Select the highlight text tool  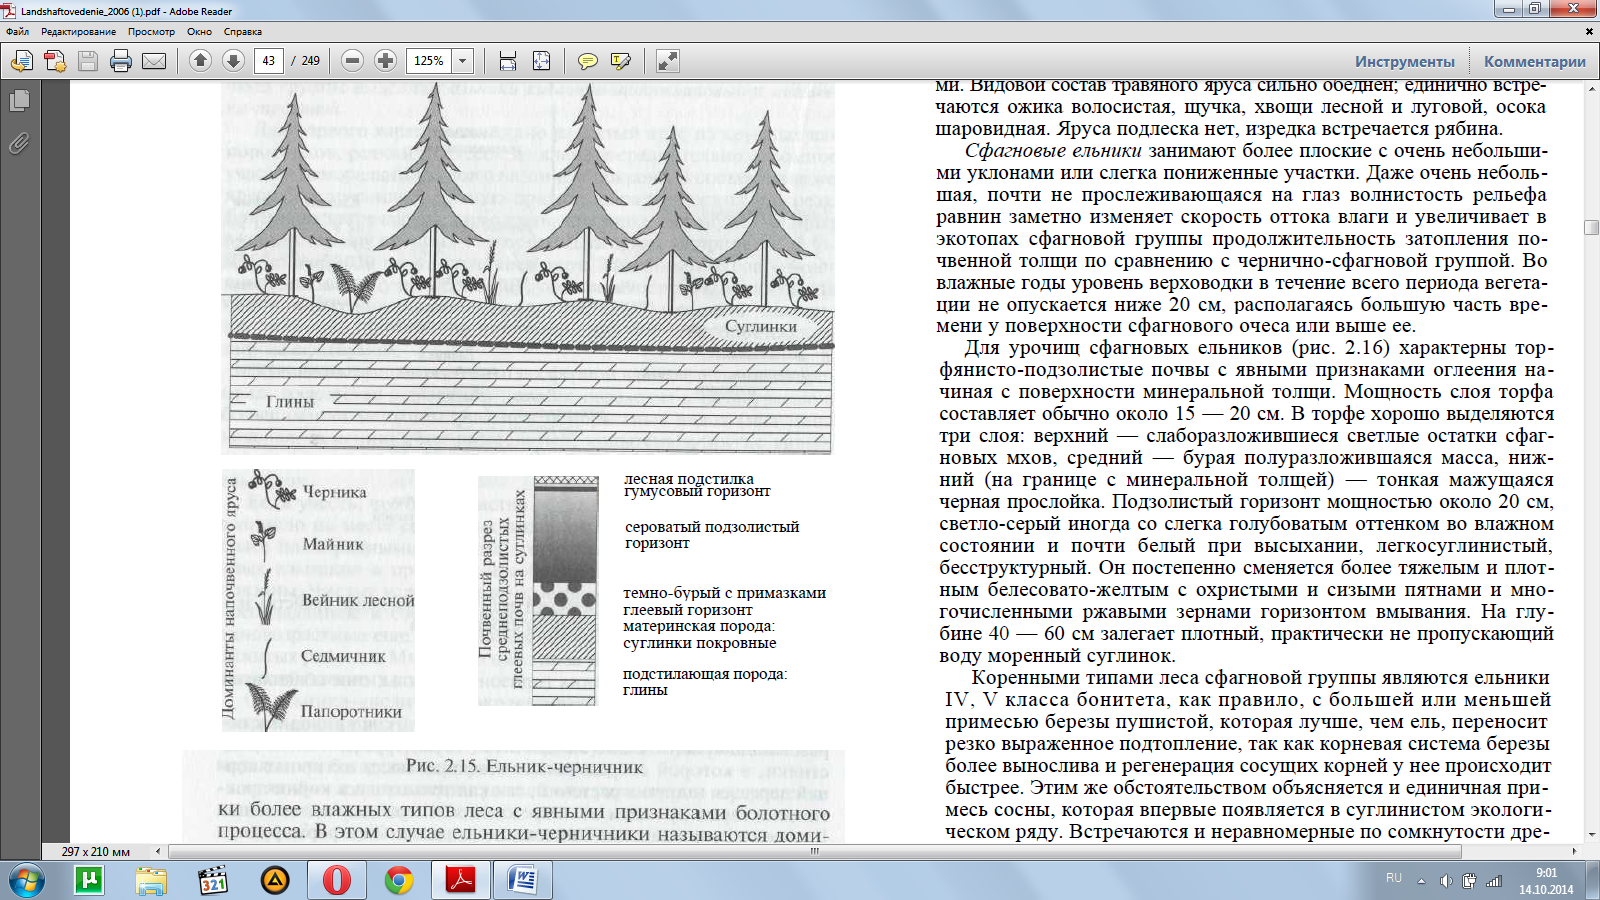(x=620, y=61)
